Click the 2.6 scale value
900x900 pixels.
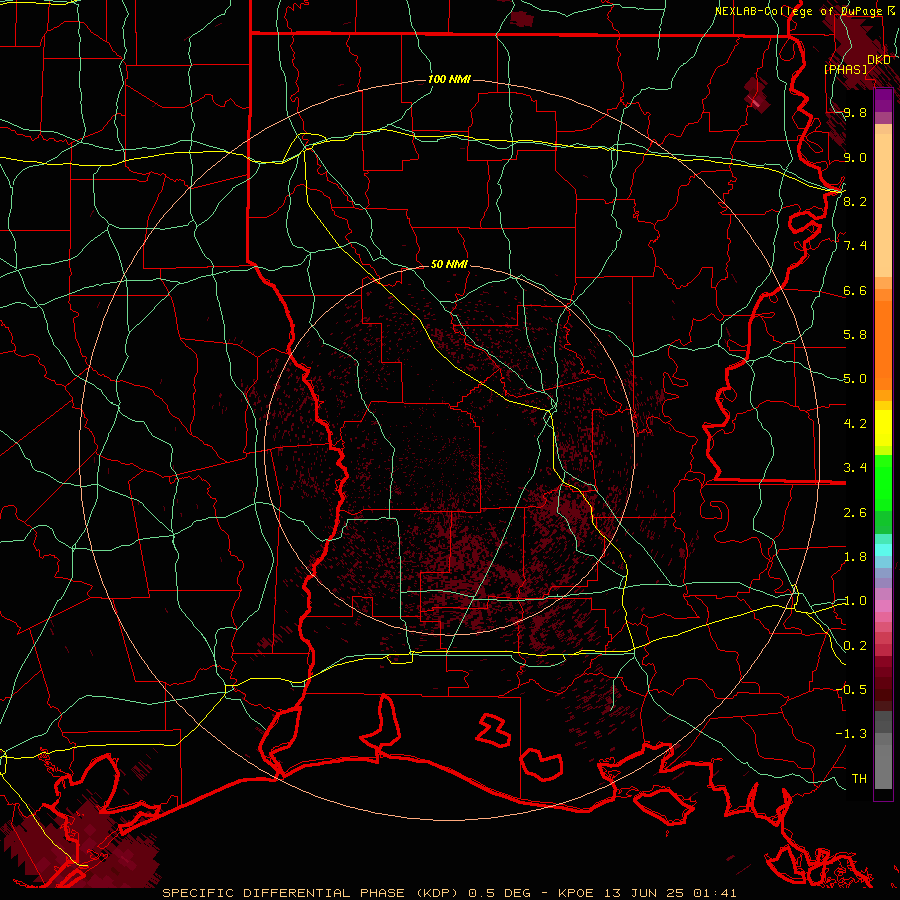tap(855, 513)
